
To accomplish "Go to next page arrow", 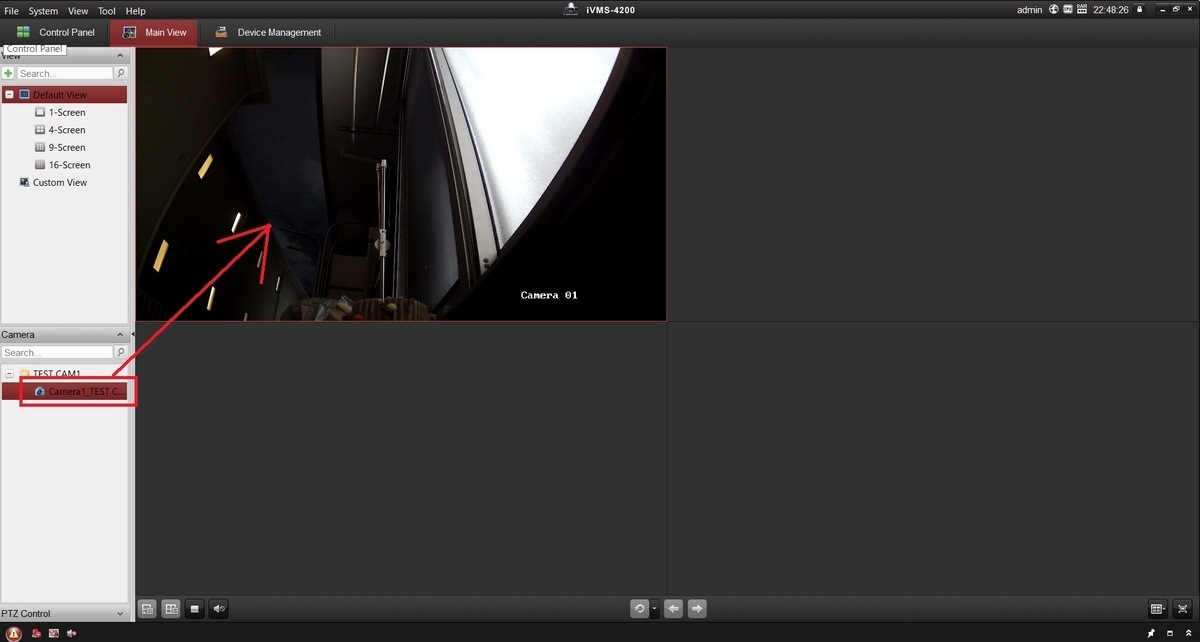I will click(x=698, y=608).
